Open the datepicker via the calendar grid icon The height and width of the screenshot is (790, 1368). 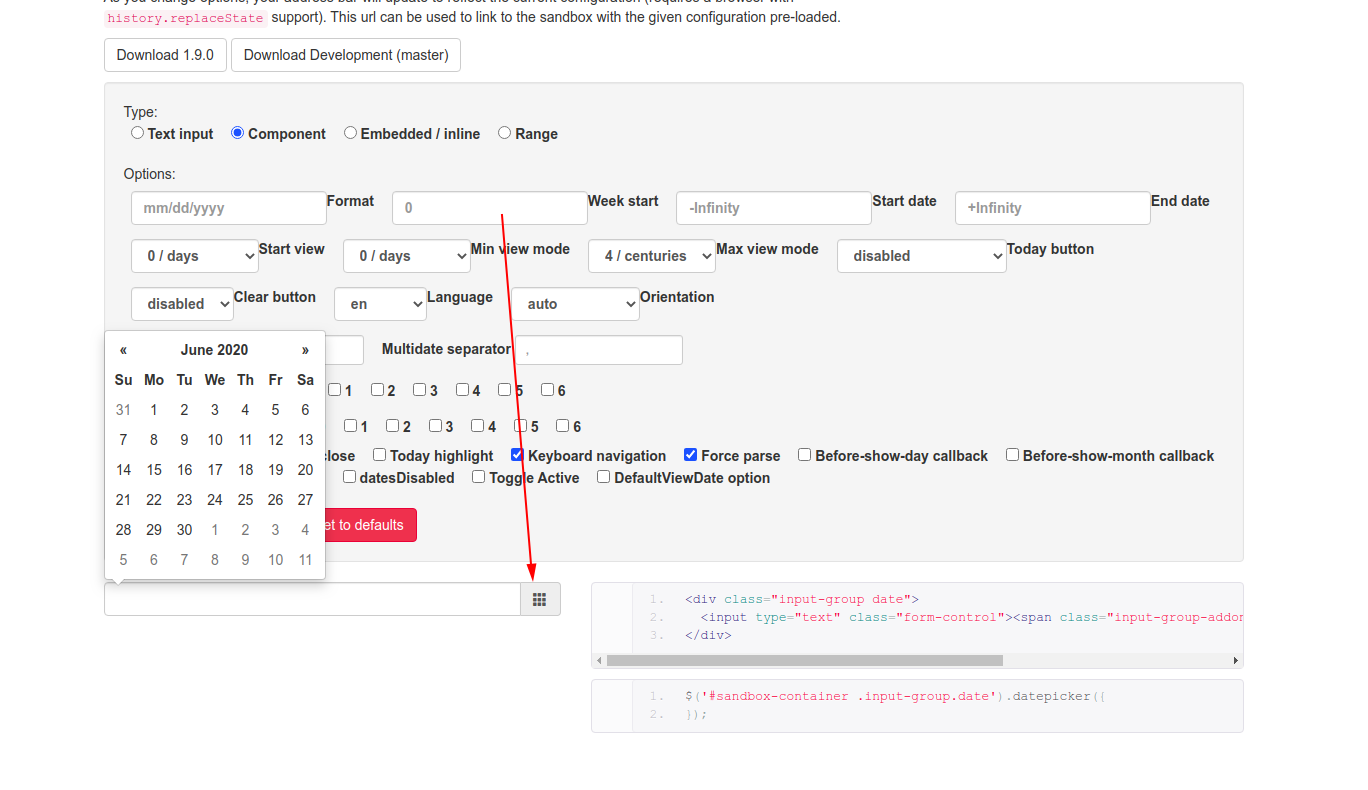click(539, 598)
